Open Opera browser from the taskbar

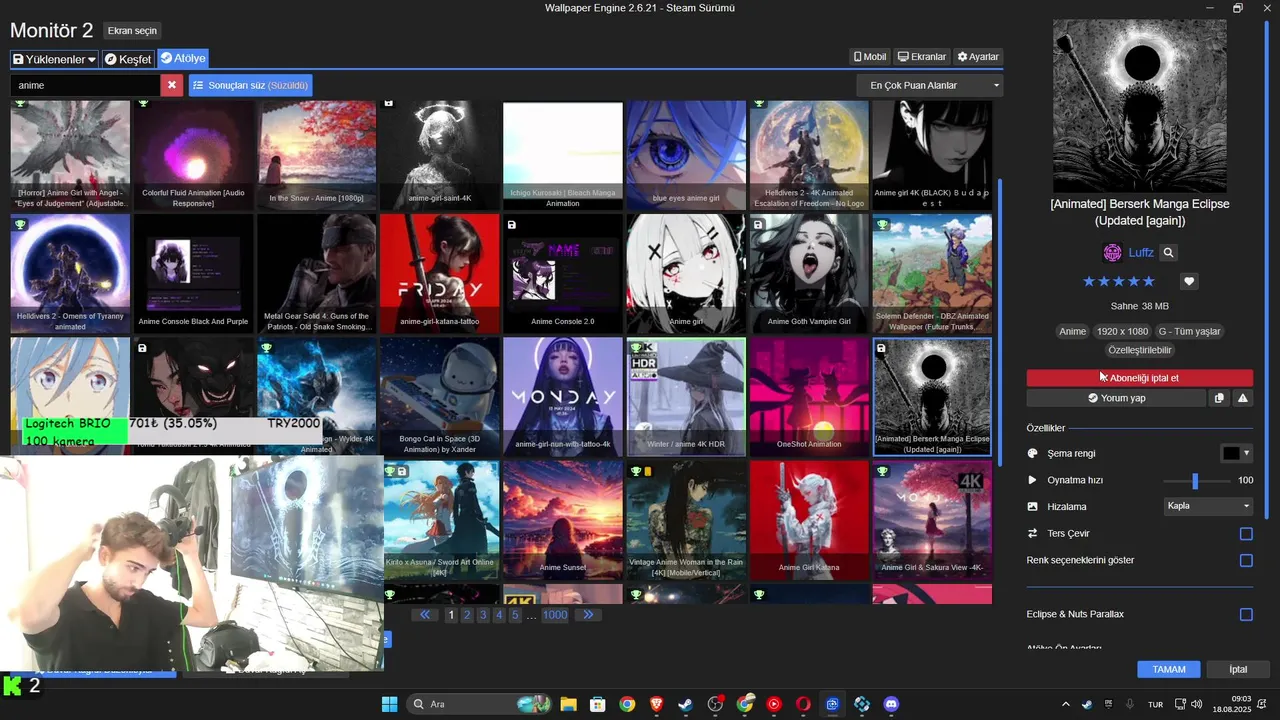tap(803, 704)
